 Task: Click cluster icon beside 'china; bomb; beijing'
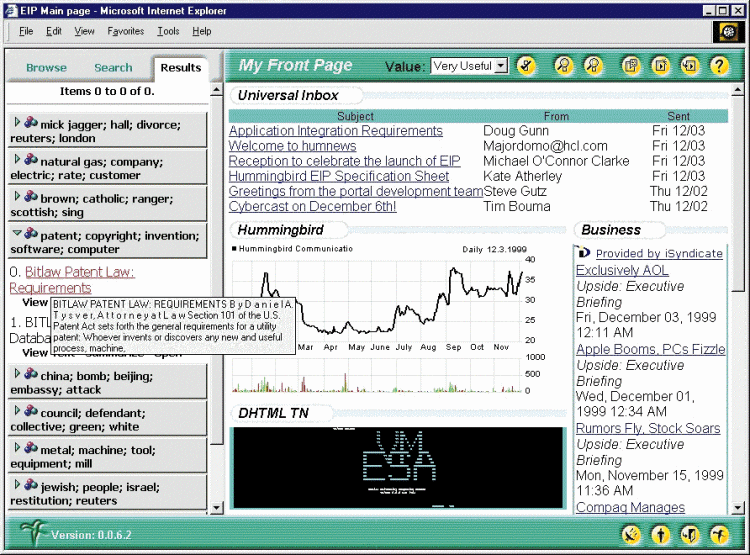[31, 374]
